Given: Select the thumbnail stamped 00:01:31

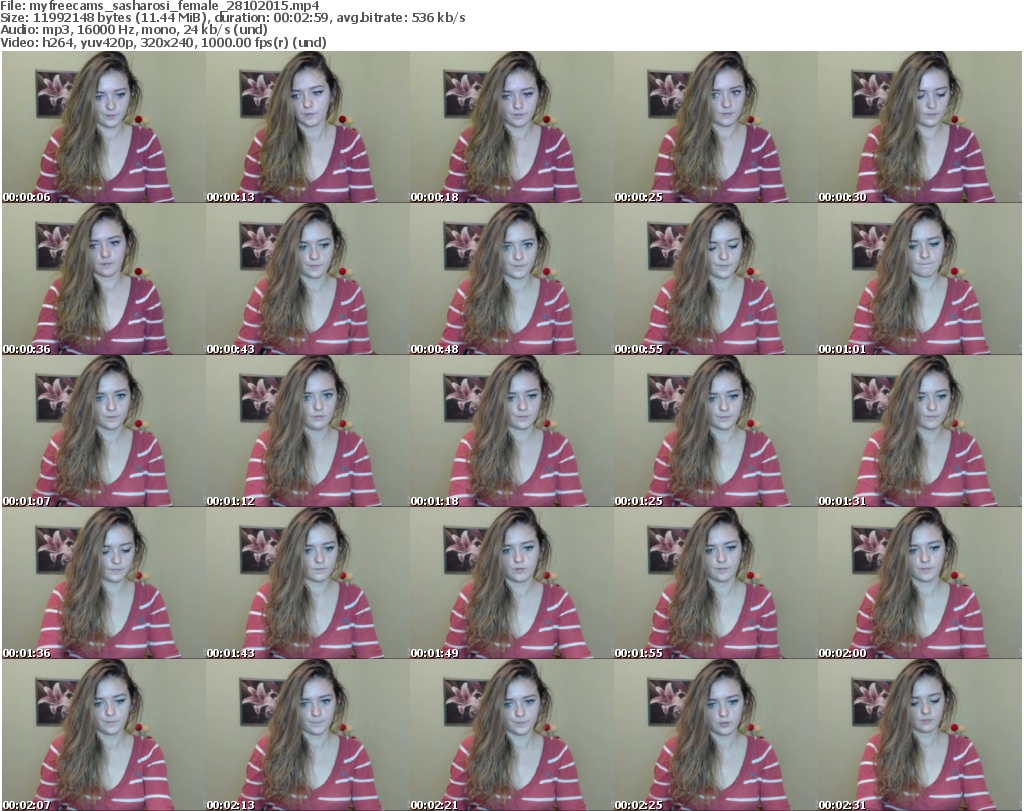Looking at the screenshot, I should click(x=919, y=431).
